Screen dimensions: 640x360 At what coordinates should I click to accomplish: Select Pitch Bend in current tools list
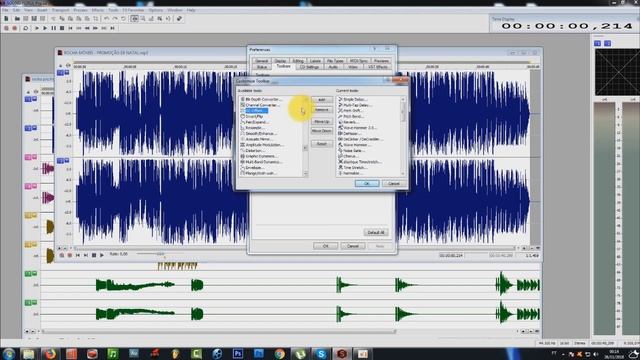pos(351,116)
